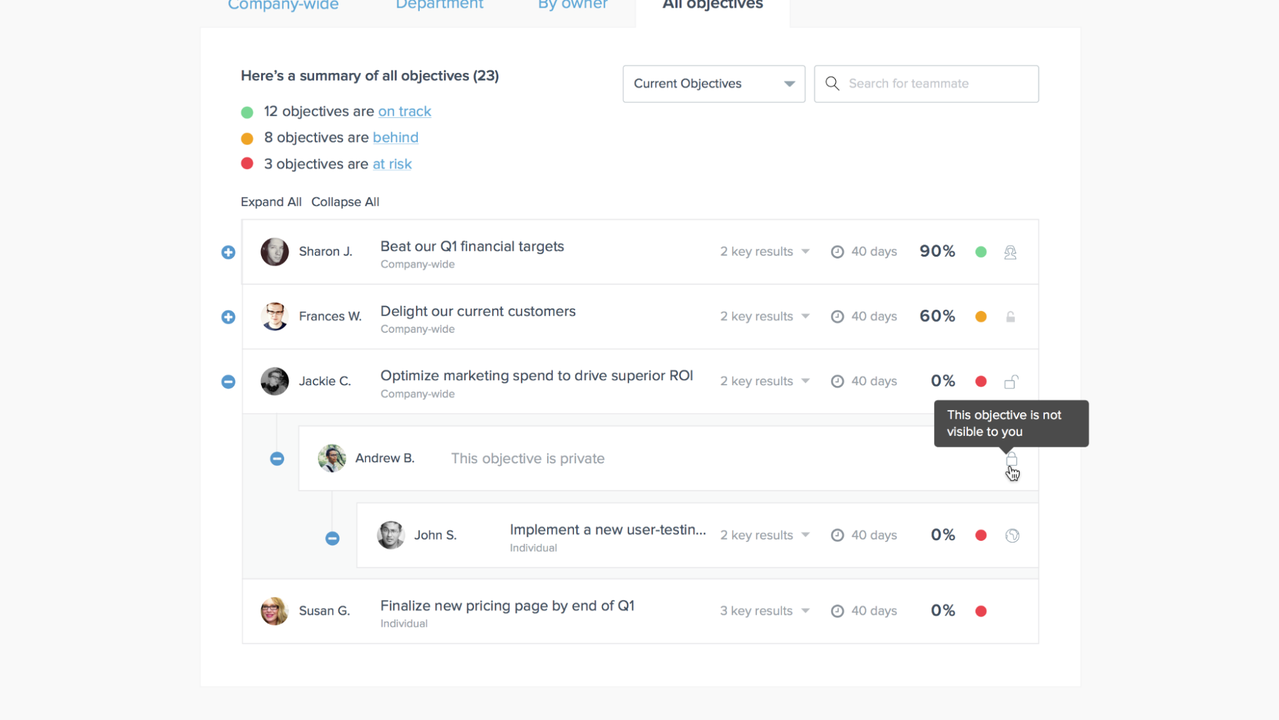The height and width of the screenshot is (720, 1279).
Task: Click the open padlock on Jackie C.'s objective
Action: [x=1010, y=381]
